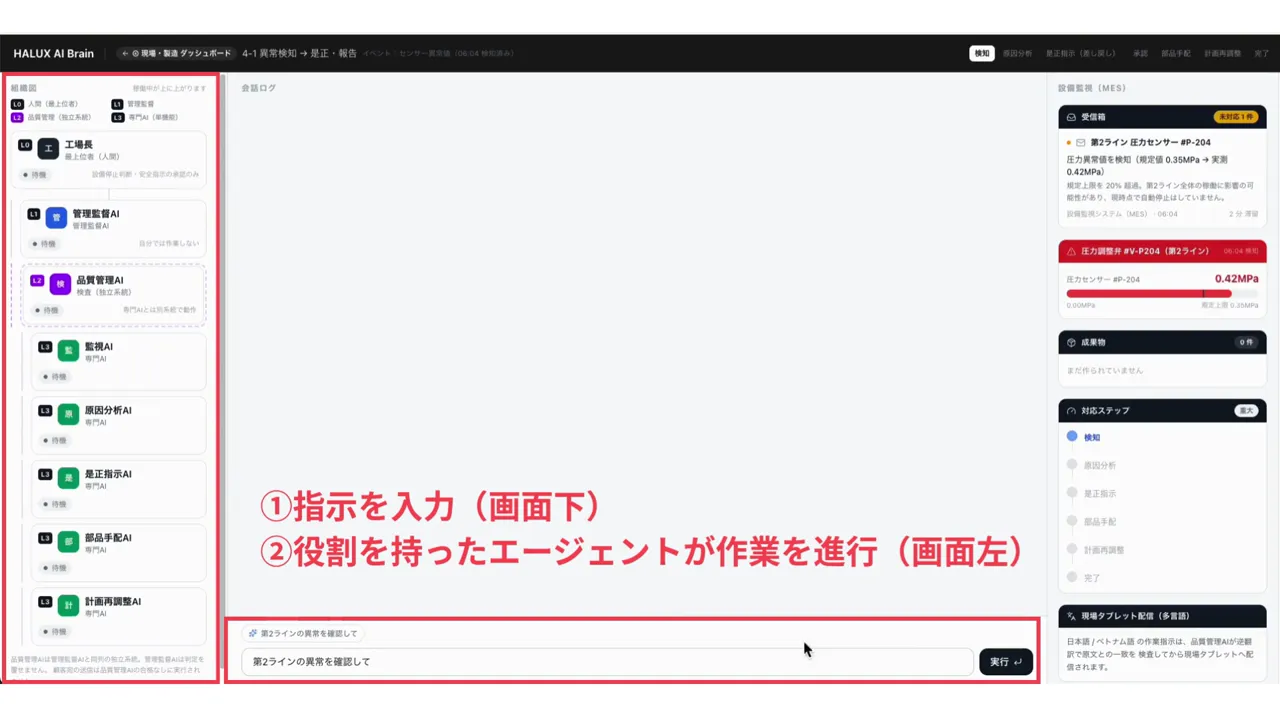Click the L0 badge on the 工場長 card
1280x720 pixels.
[x=25, y=145]
